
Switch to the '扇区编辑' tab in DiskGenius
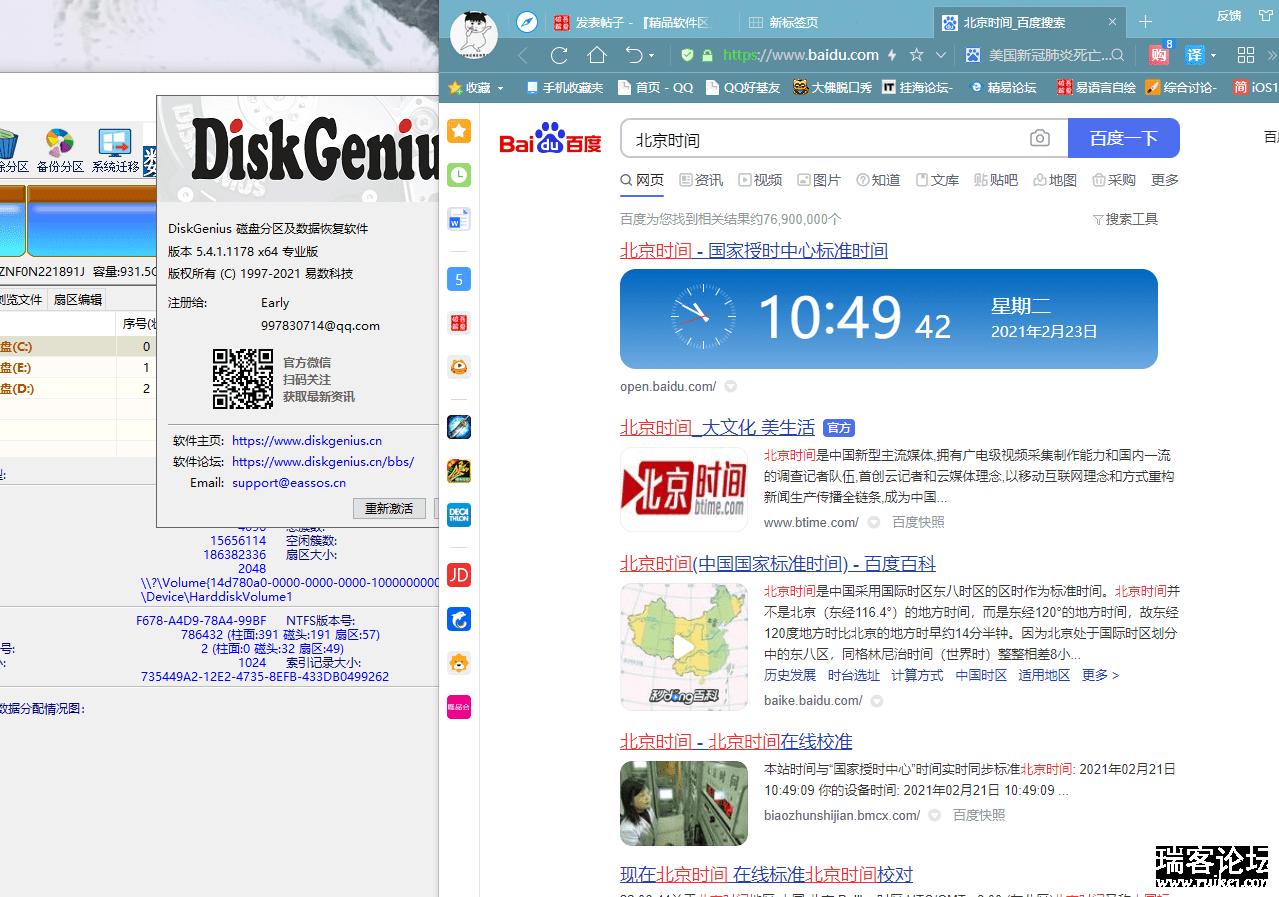(x=78, y=299)
